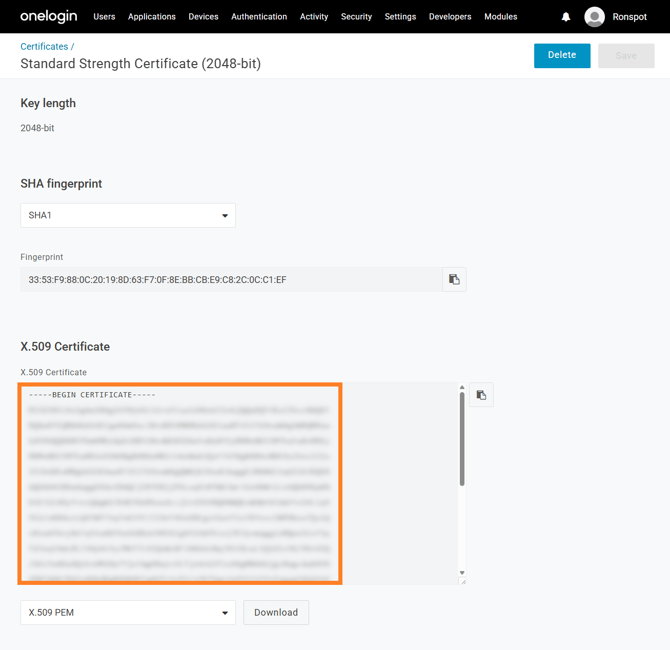Open the Developers menu
Screen dimensions: 670x650
click(450, 17)
